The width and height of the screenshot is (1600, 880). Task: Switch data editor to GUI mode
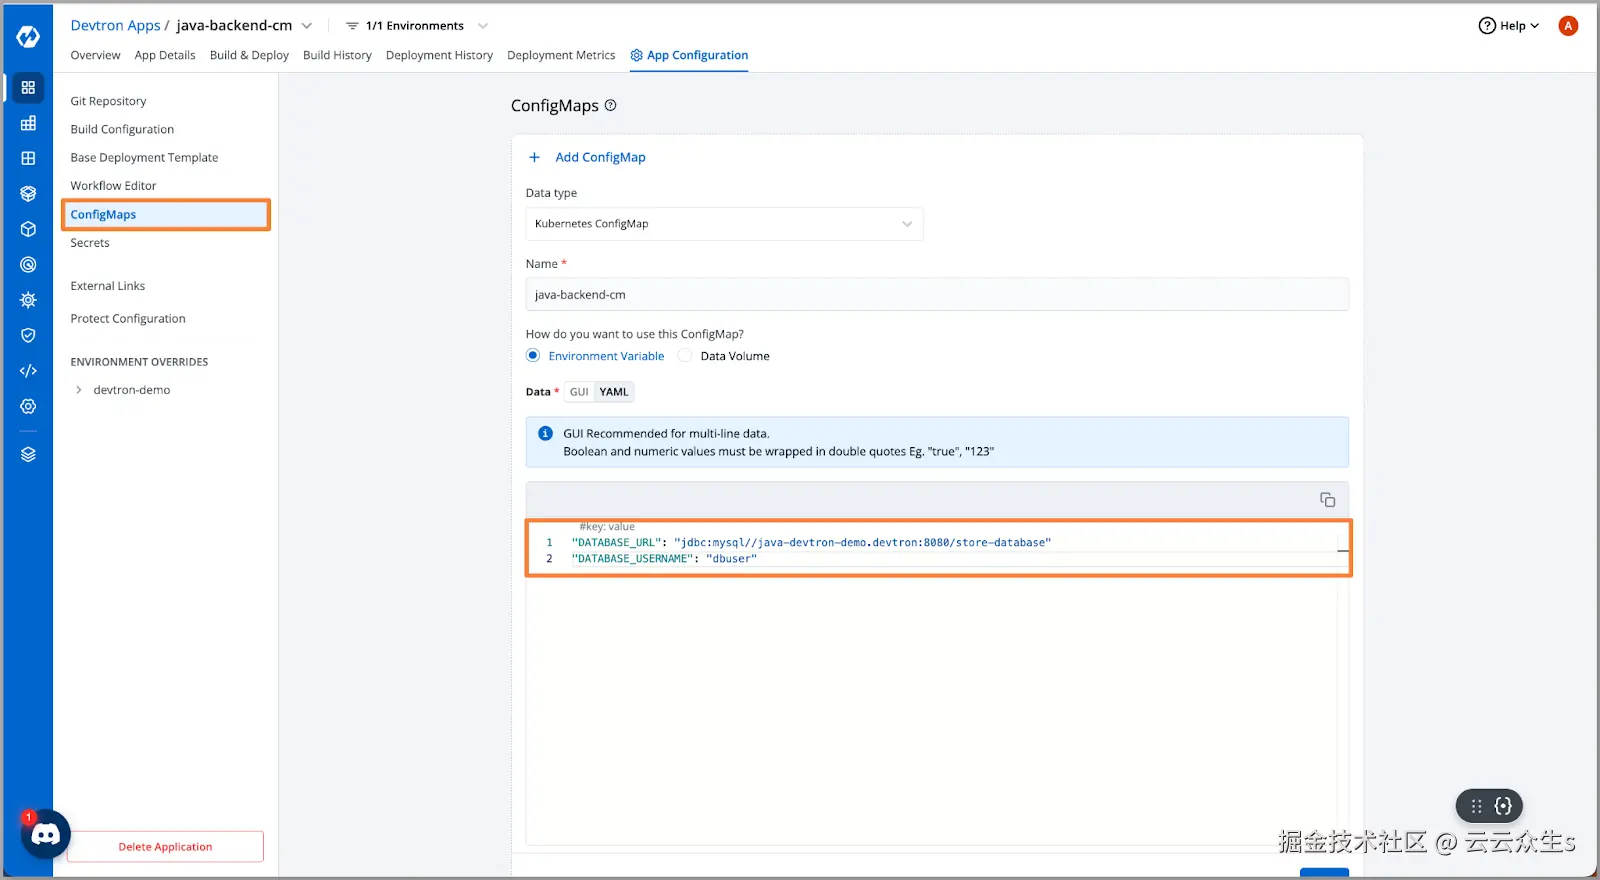pos(579,392)
